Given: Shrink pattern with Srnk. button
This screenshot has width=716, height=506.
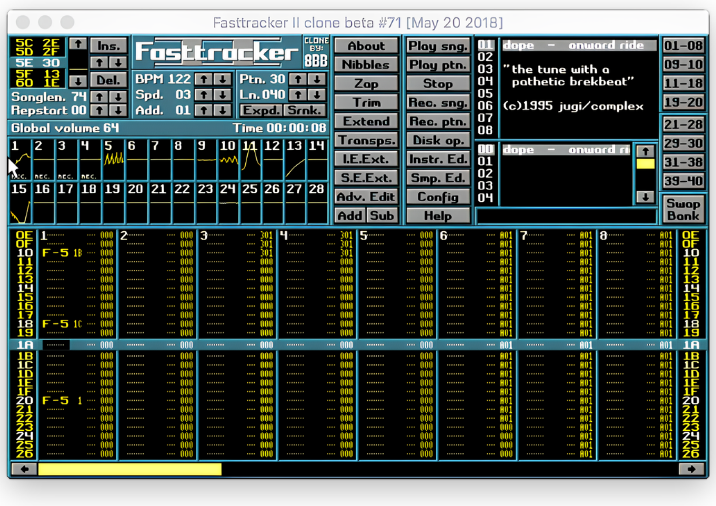Looking at the screenshot, I should [304, 110].
